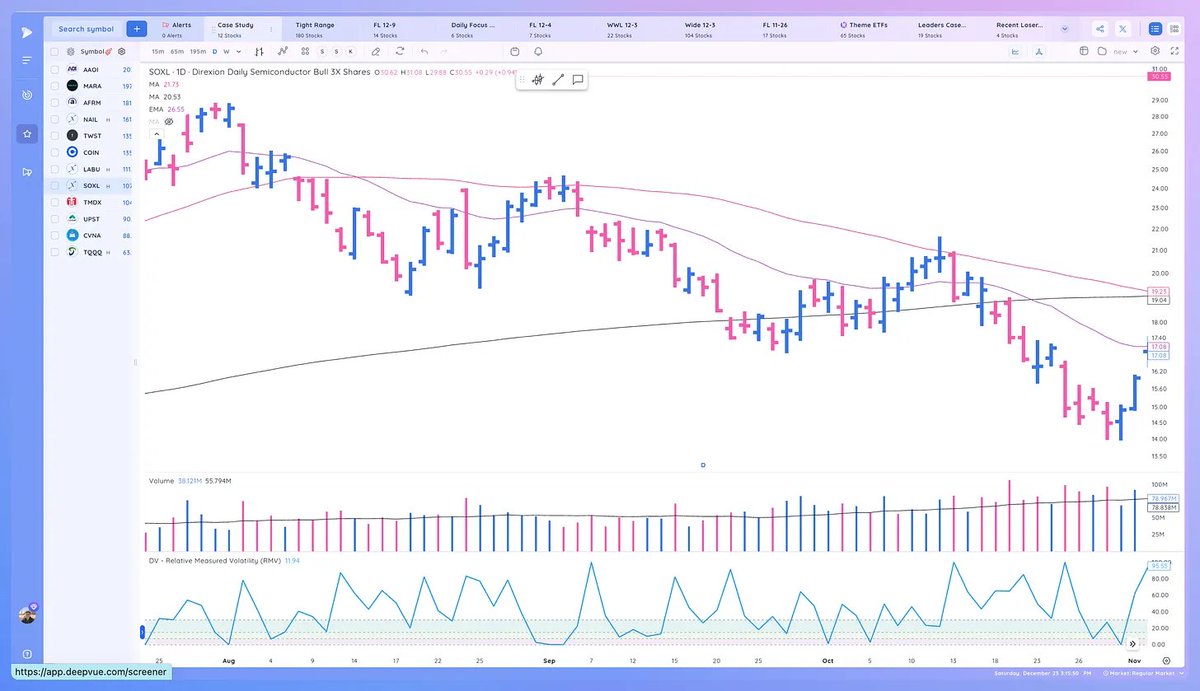This screenshot has width=1200, height=691.
Task: Open the calendar icon in chart toolbar
Action: coord(515,51)
